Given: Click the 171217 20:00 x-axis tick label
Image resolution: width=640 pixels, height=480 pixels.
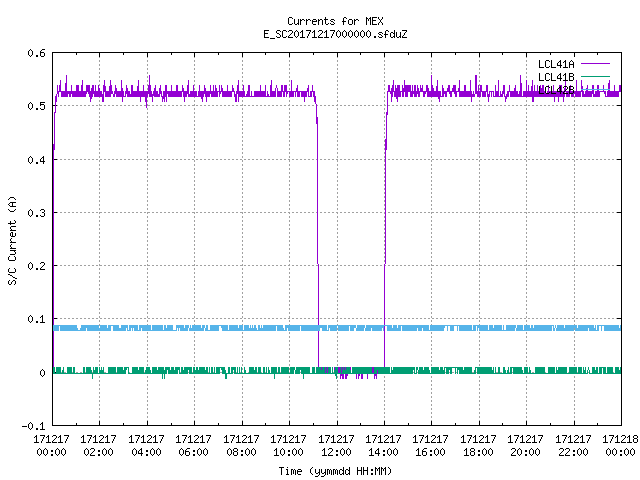Looking at the screenshot, I should click(x=526, y=446).
